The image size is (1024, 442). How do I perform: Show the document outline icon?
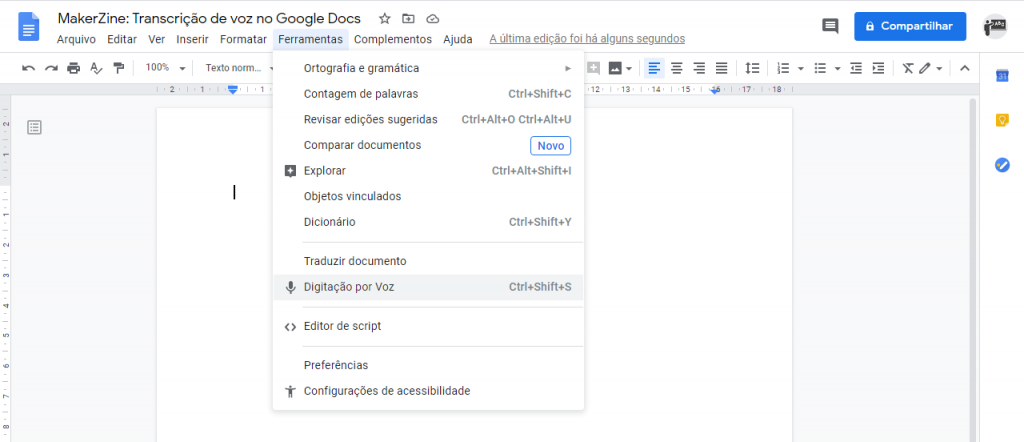(35, 127)
